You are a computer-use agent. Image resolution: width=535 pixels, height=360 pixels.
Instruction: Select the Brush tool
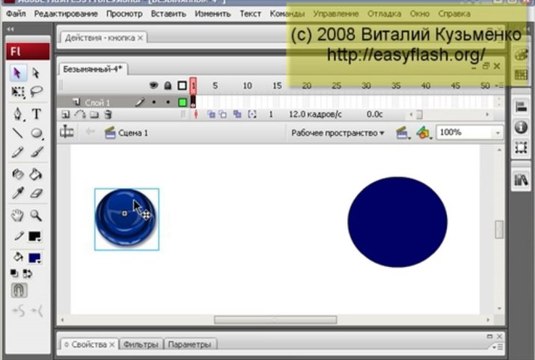(37, 152)
